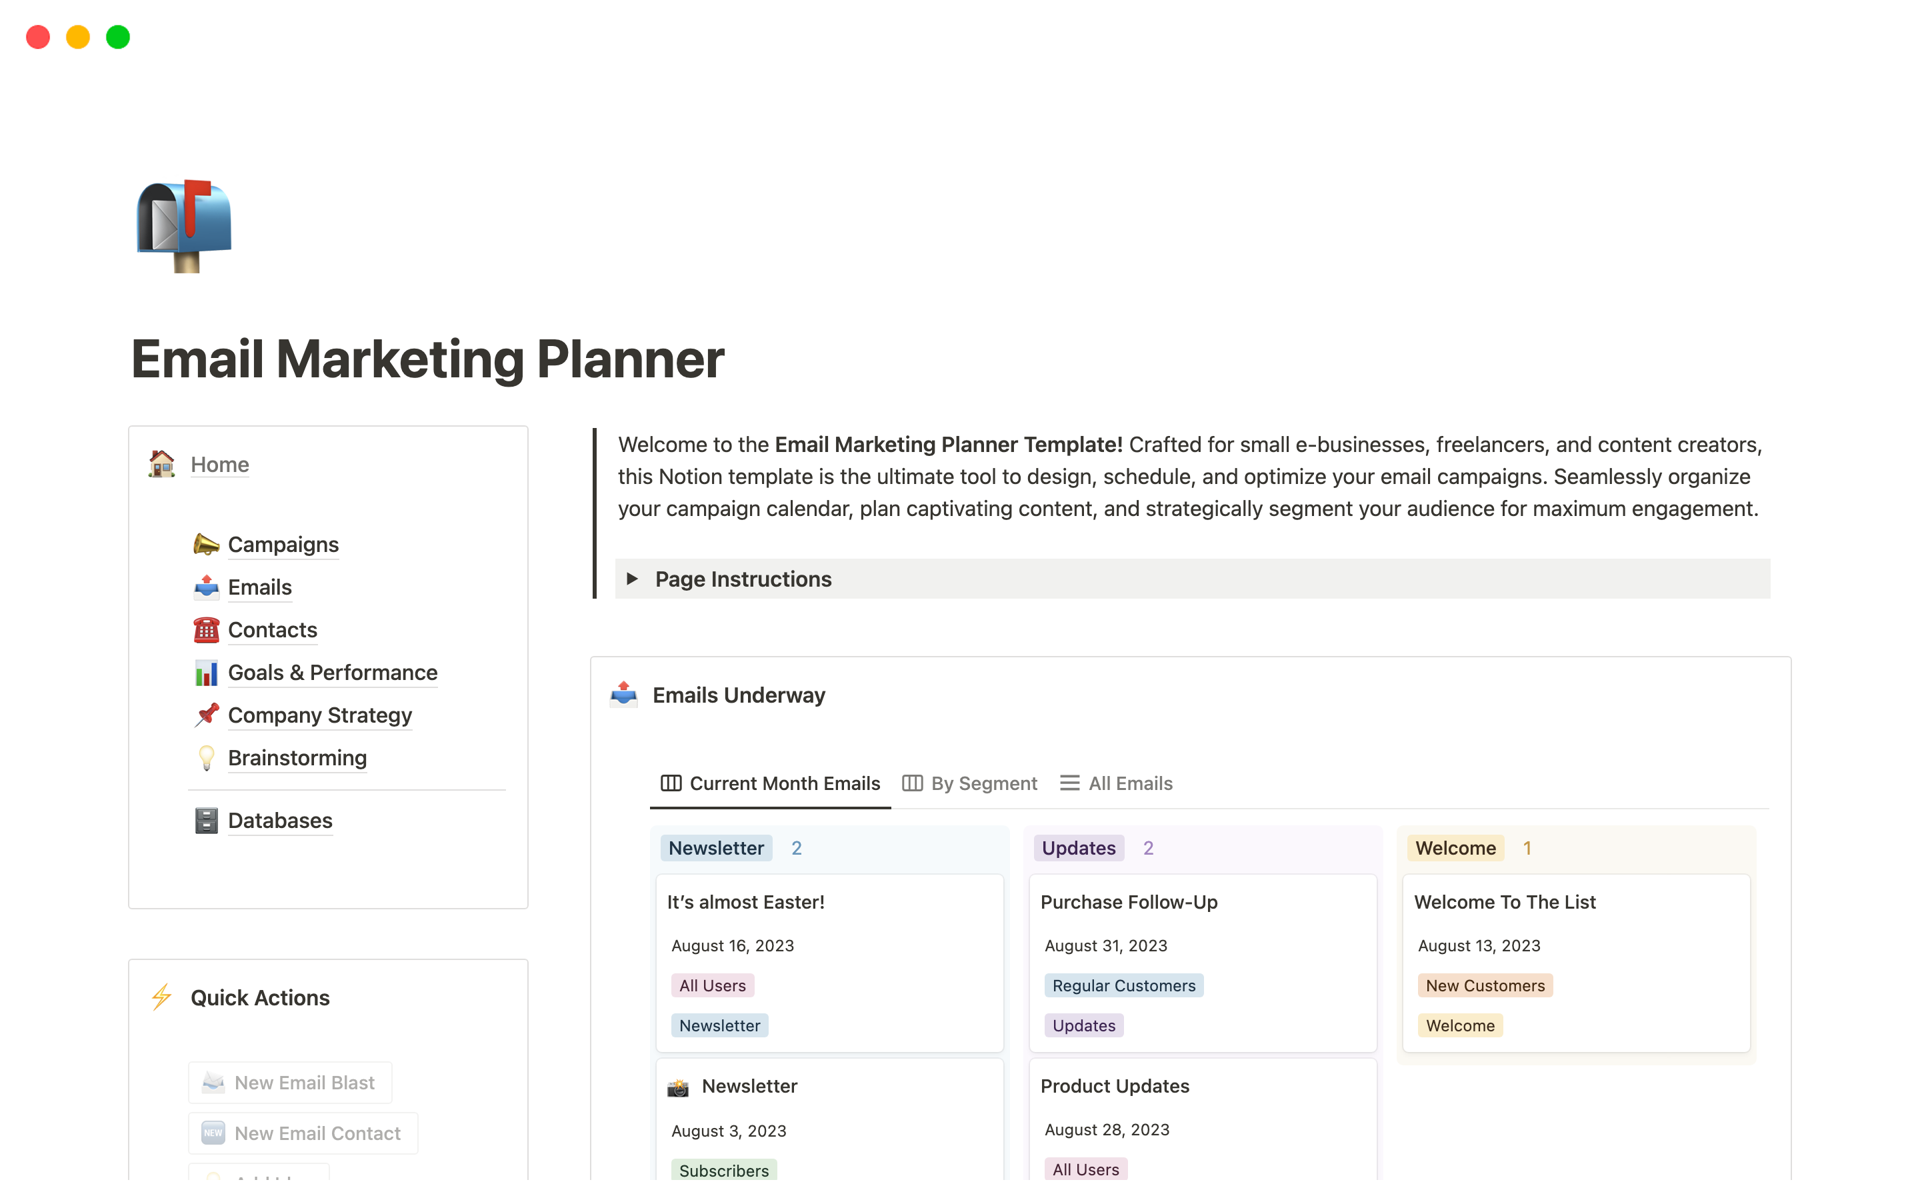The width and height of the screenshot is (1920, 1200).
Task: Click the Emails inbox tray icon in sidebar
Action: point(206,587)
